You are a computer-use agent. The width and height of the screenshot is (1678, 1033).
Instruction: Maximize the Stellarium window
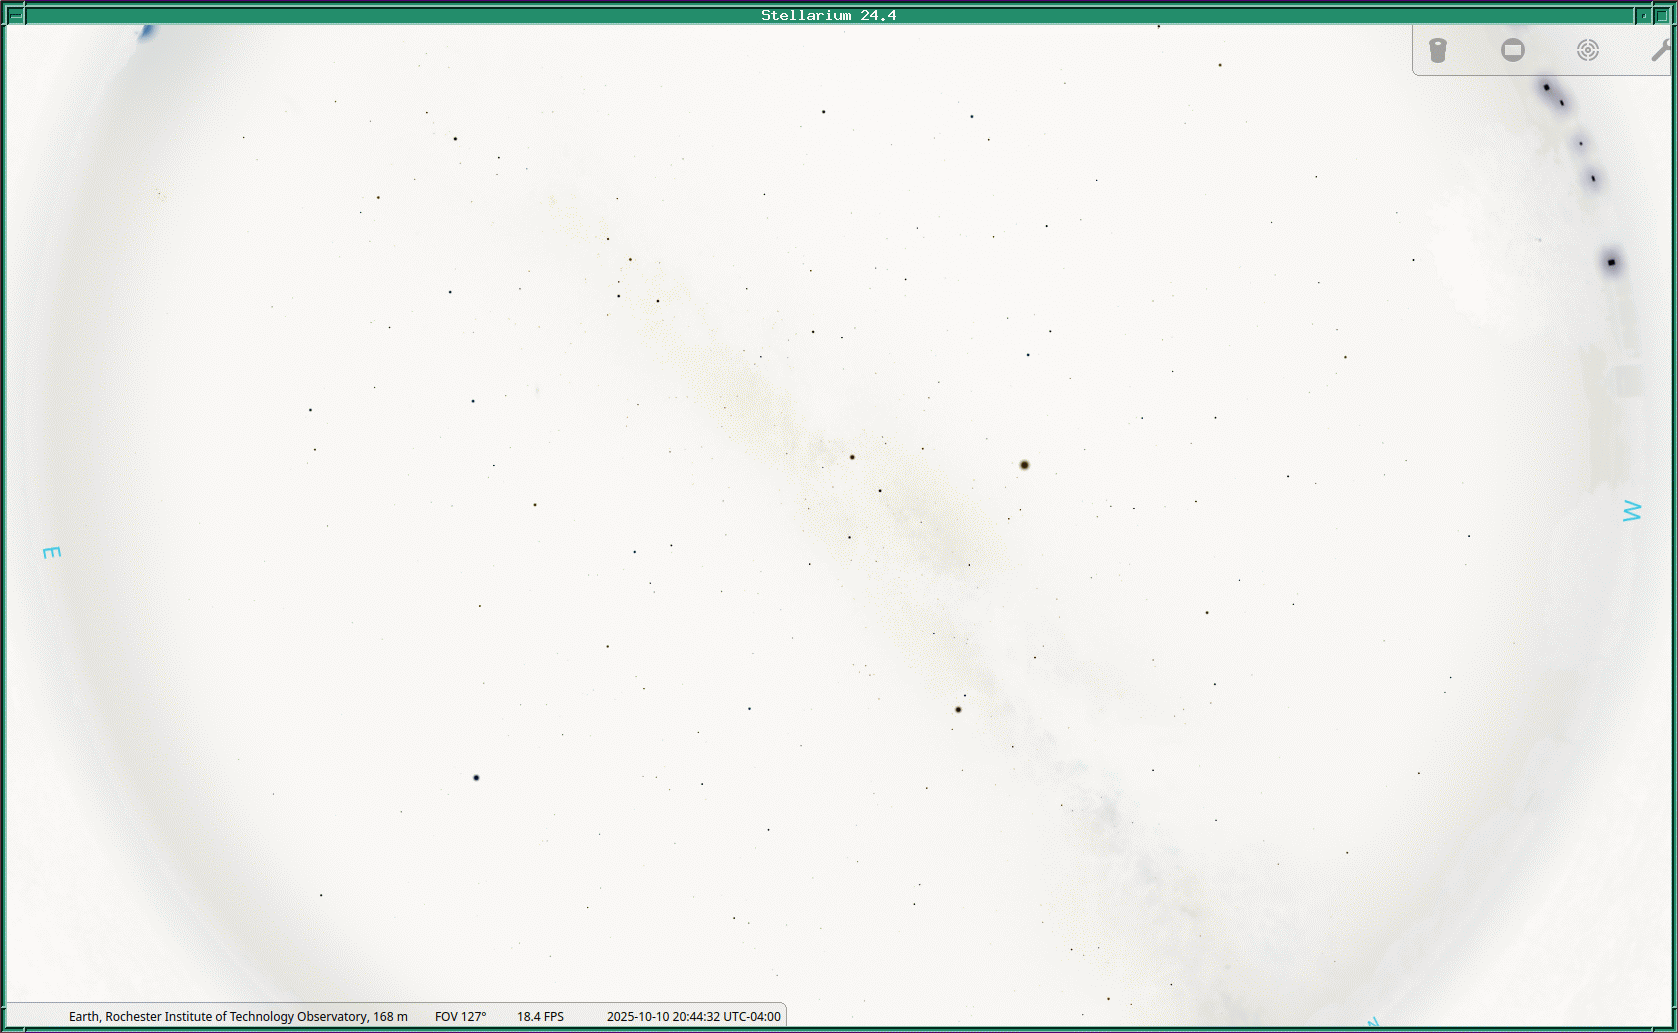point(1663,15)
